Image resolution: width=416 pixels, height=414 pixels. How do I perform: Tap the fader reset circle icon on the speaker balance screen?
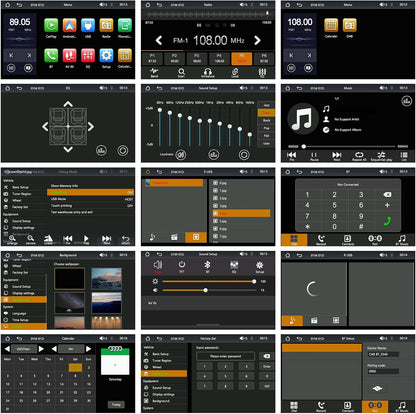coord(122,151)
